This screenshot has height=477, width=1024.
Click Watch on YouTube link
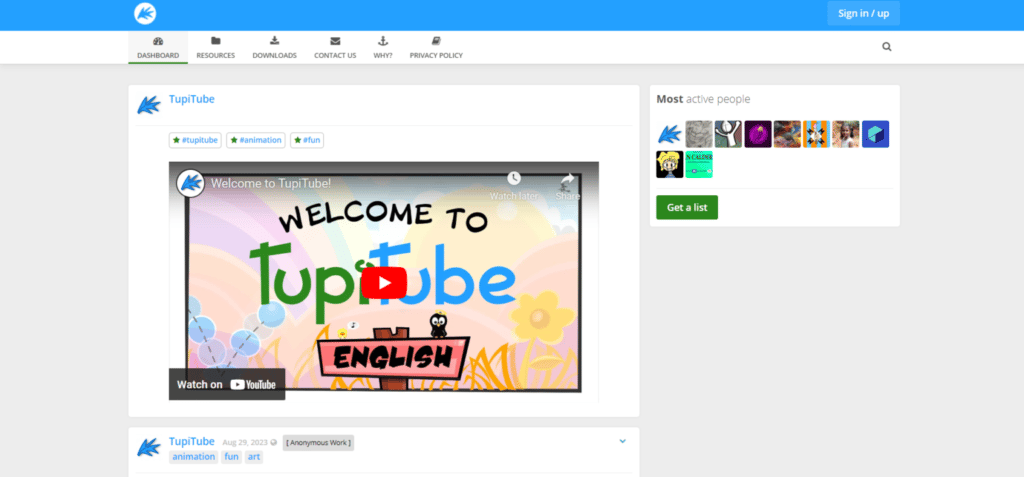click(x=226, y=384)
